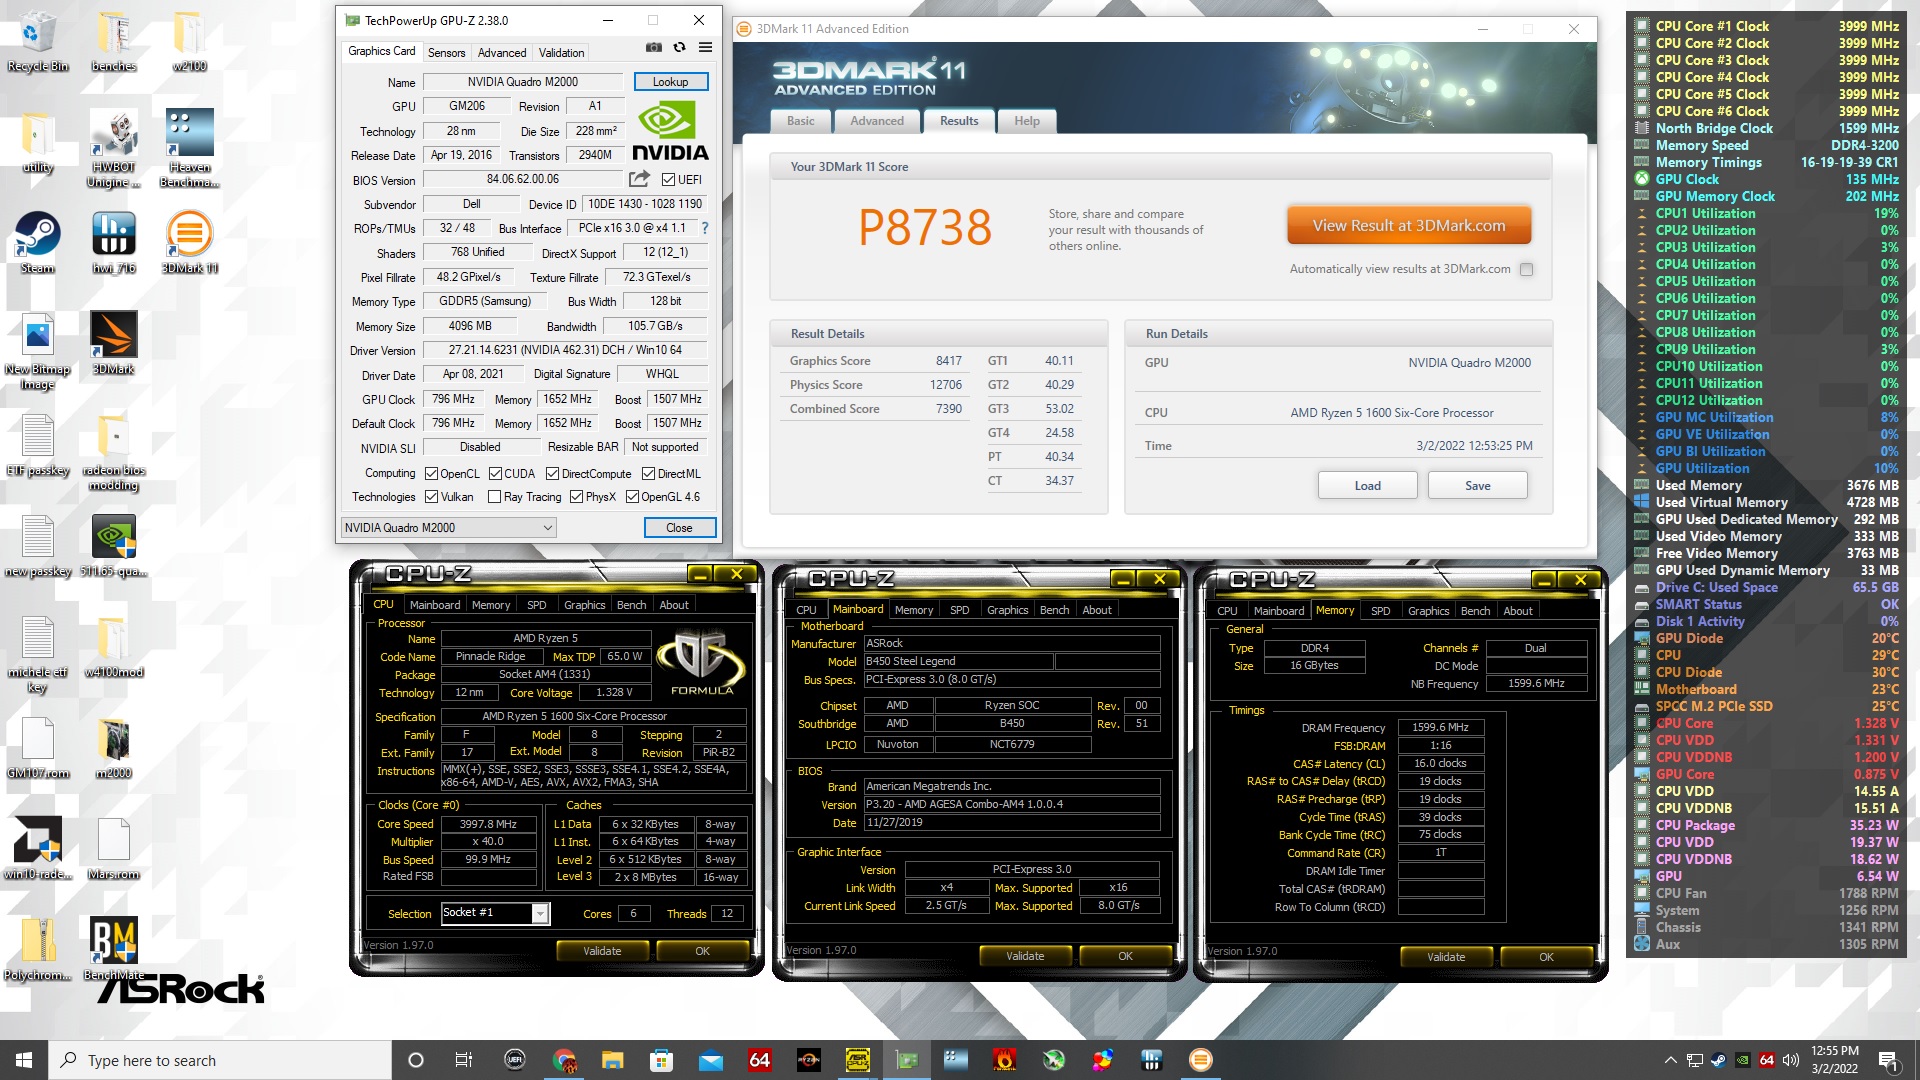Click the Lookup button in GPU-Z

click(x=670, y=82)
